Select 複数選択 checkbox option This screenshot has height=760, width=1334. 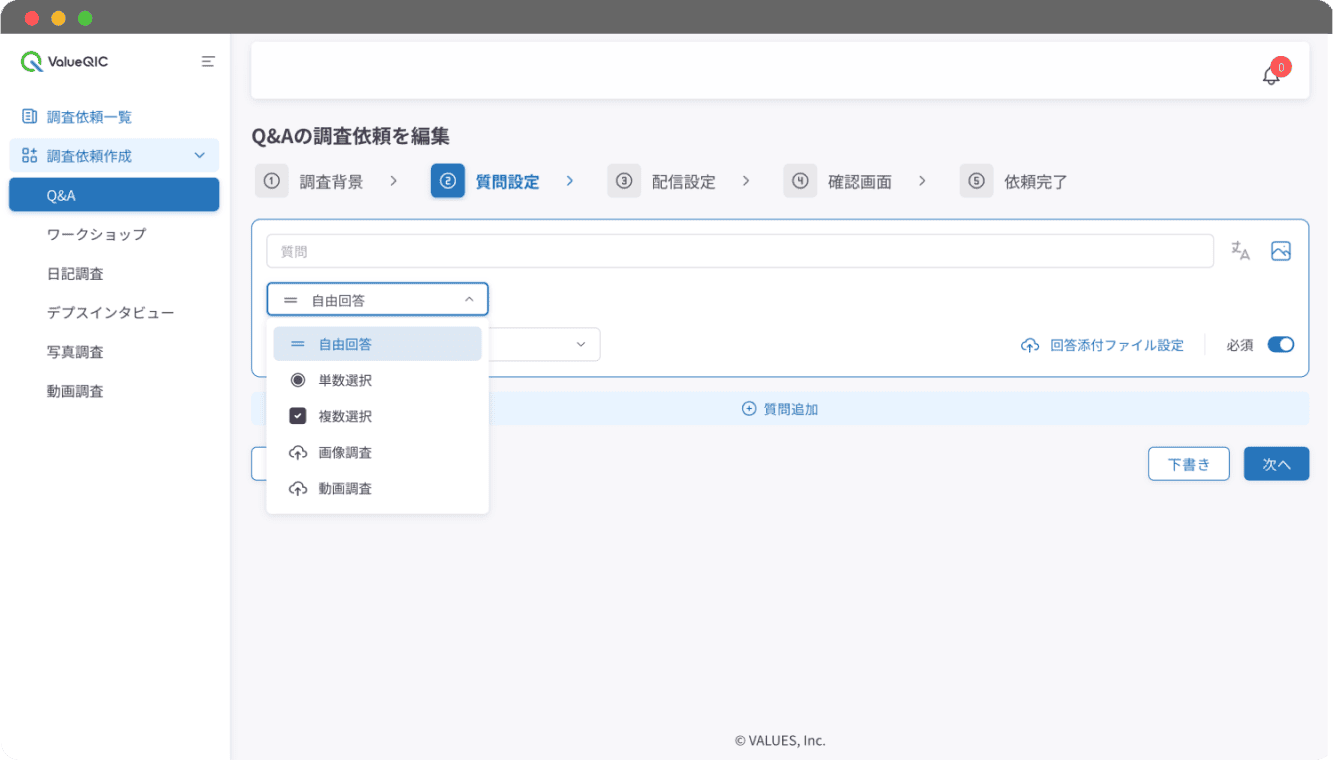(345, 416)
